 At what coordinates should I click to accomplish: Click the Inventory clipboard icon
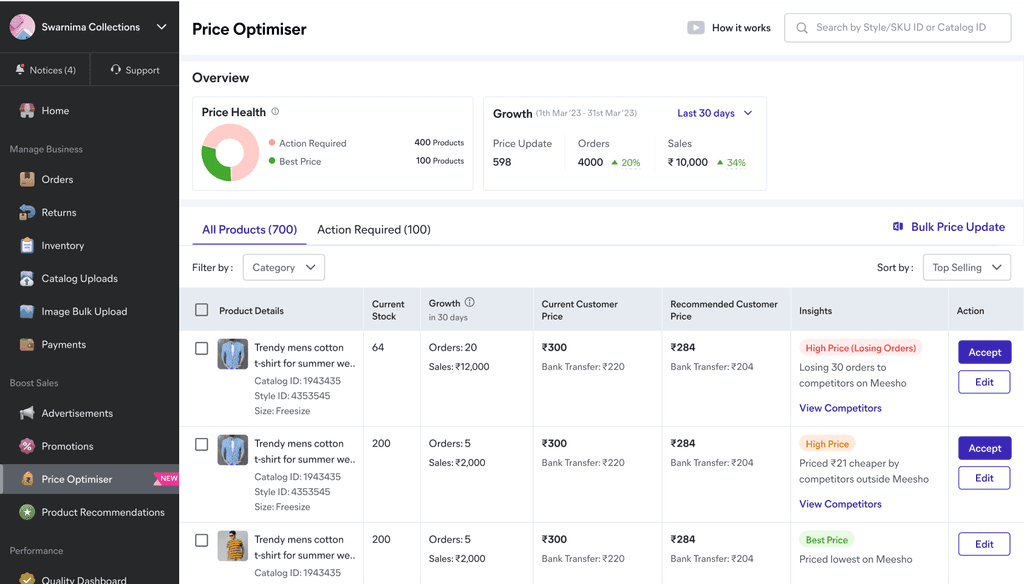tap(27, 246)
